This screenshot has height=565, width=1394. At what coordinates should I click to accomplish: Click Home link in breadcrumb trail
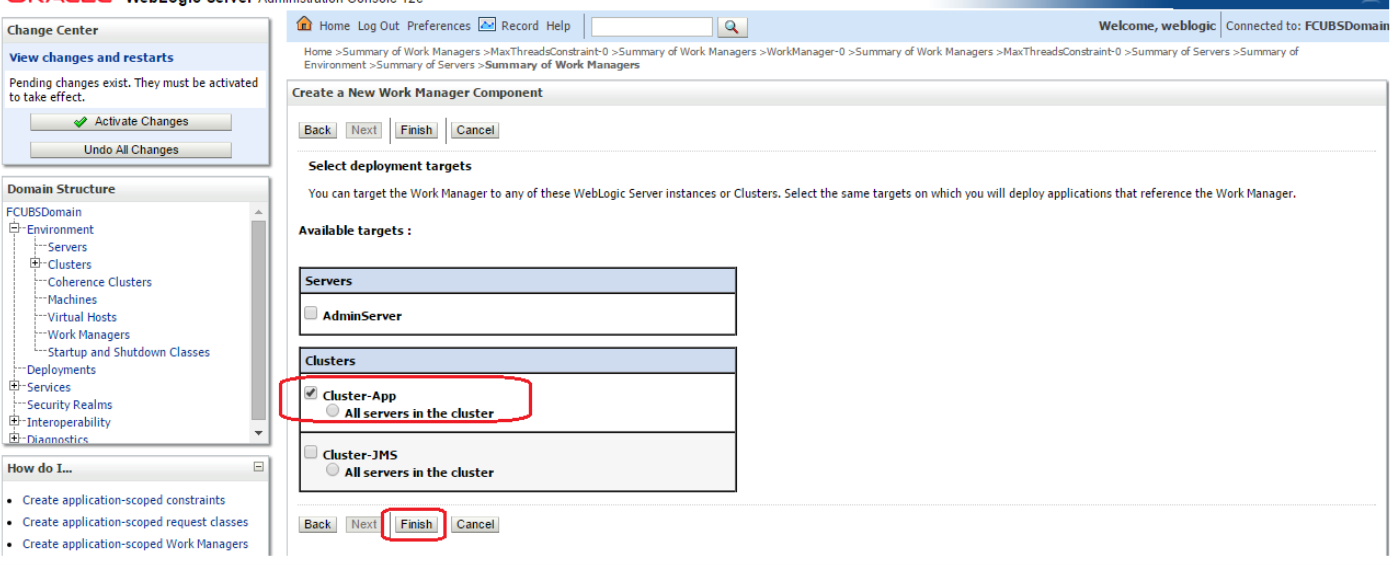click(317, 52)
